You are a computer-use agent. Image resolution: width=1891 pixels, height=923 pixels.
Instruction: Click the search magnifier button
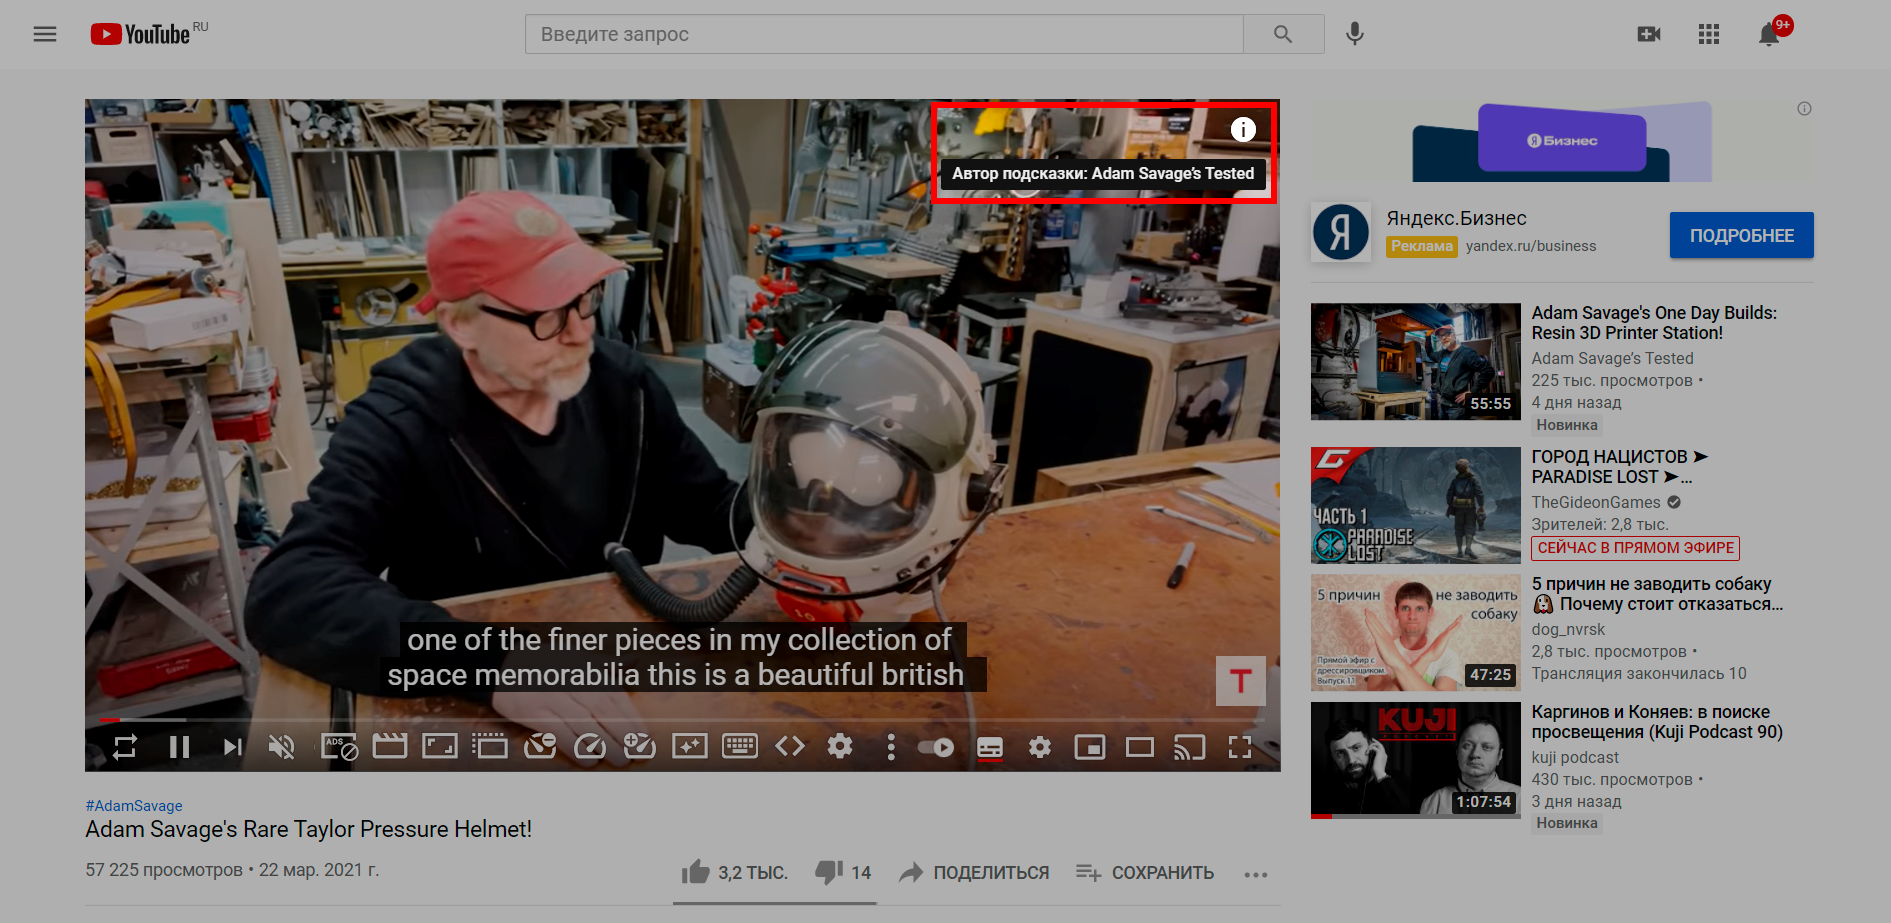1283,34
